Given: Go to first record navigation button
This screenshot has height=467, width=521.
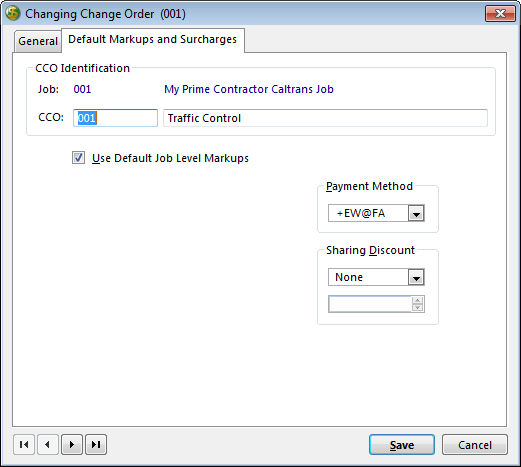Looking at the screenshot, I should click(x=24, y=444).
